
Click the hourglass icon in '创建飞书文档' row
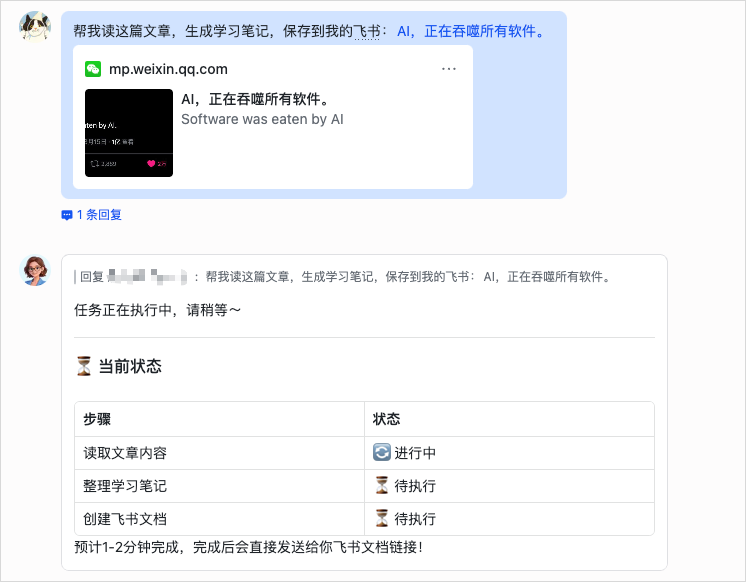(382, 519)
